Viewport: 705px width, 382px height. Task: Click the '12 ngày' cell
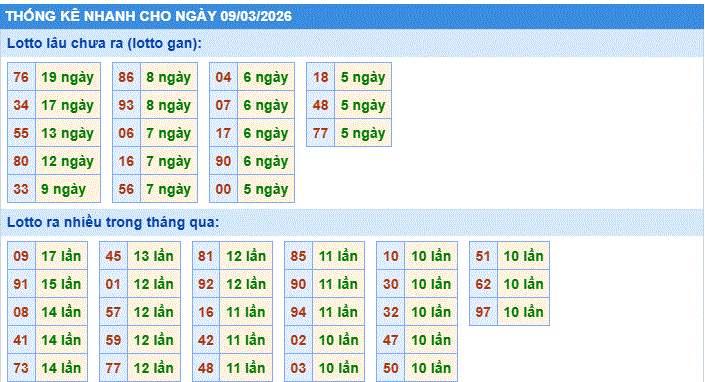pyautogui.click(x=68, y=161)
